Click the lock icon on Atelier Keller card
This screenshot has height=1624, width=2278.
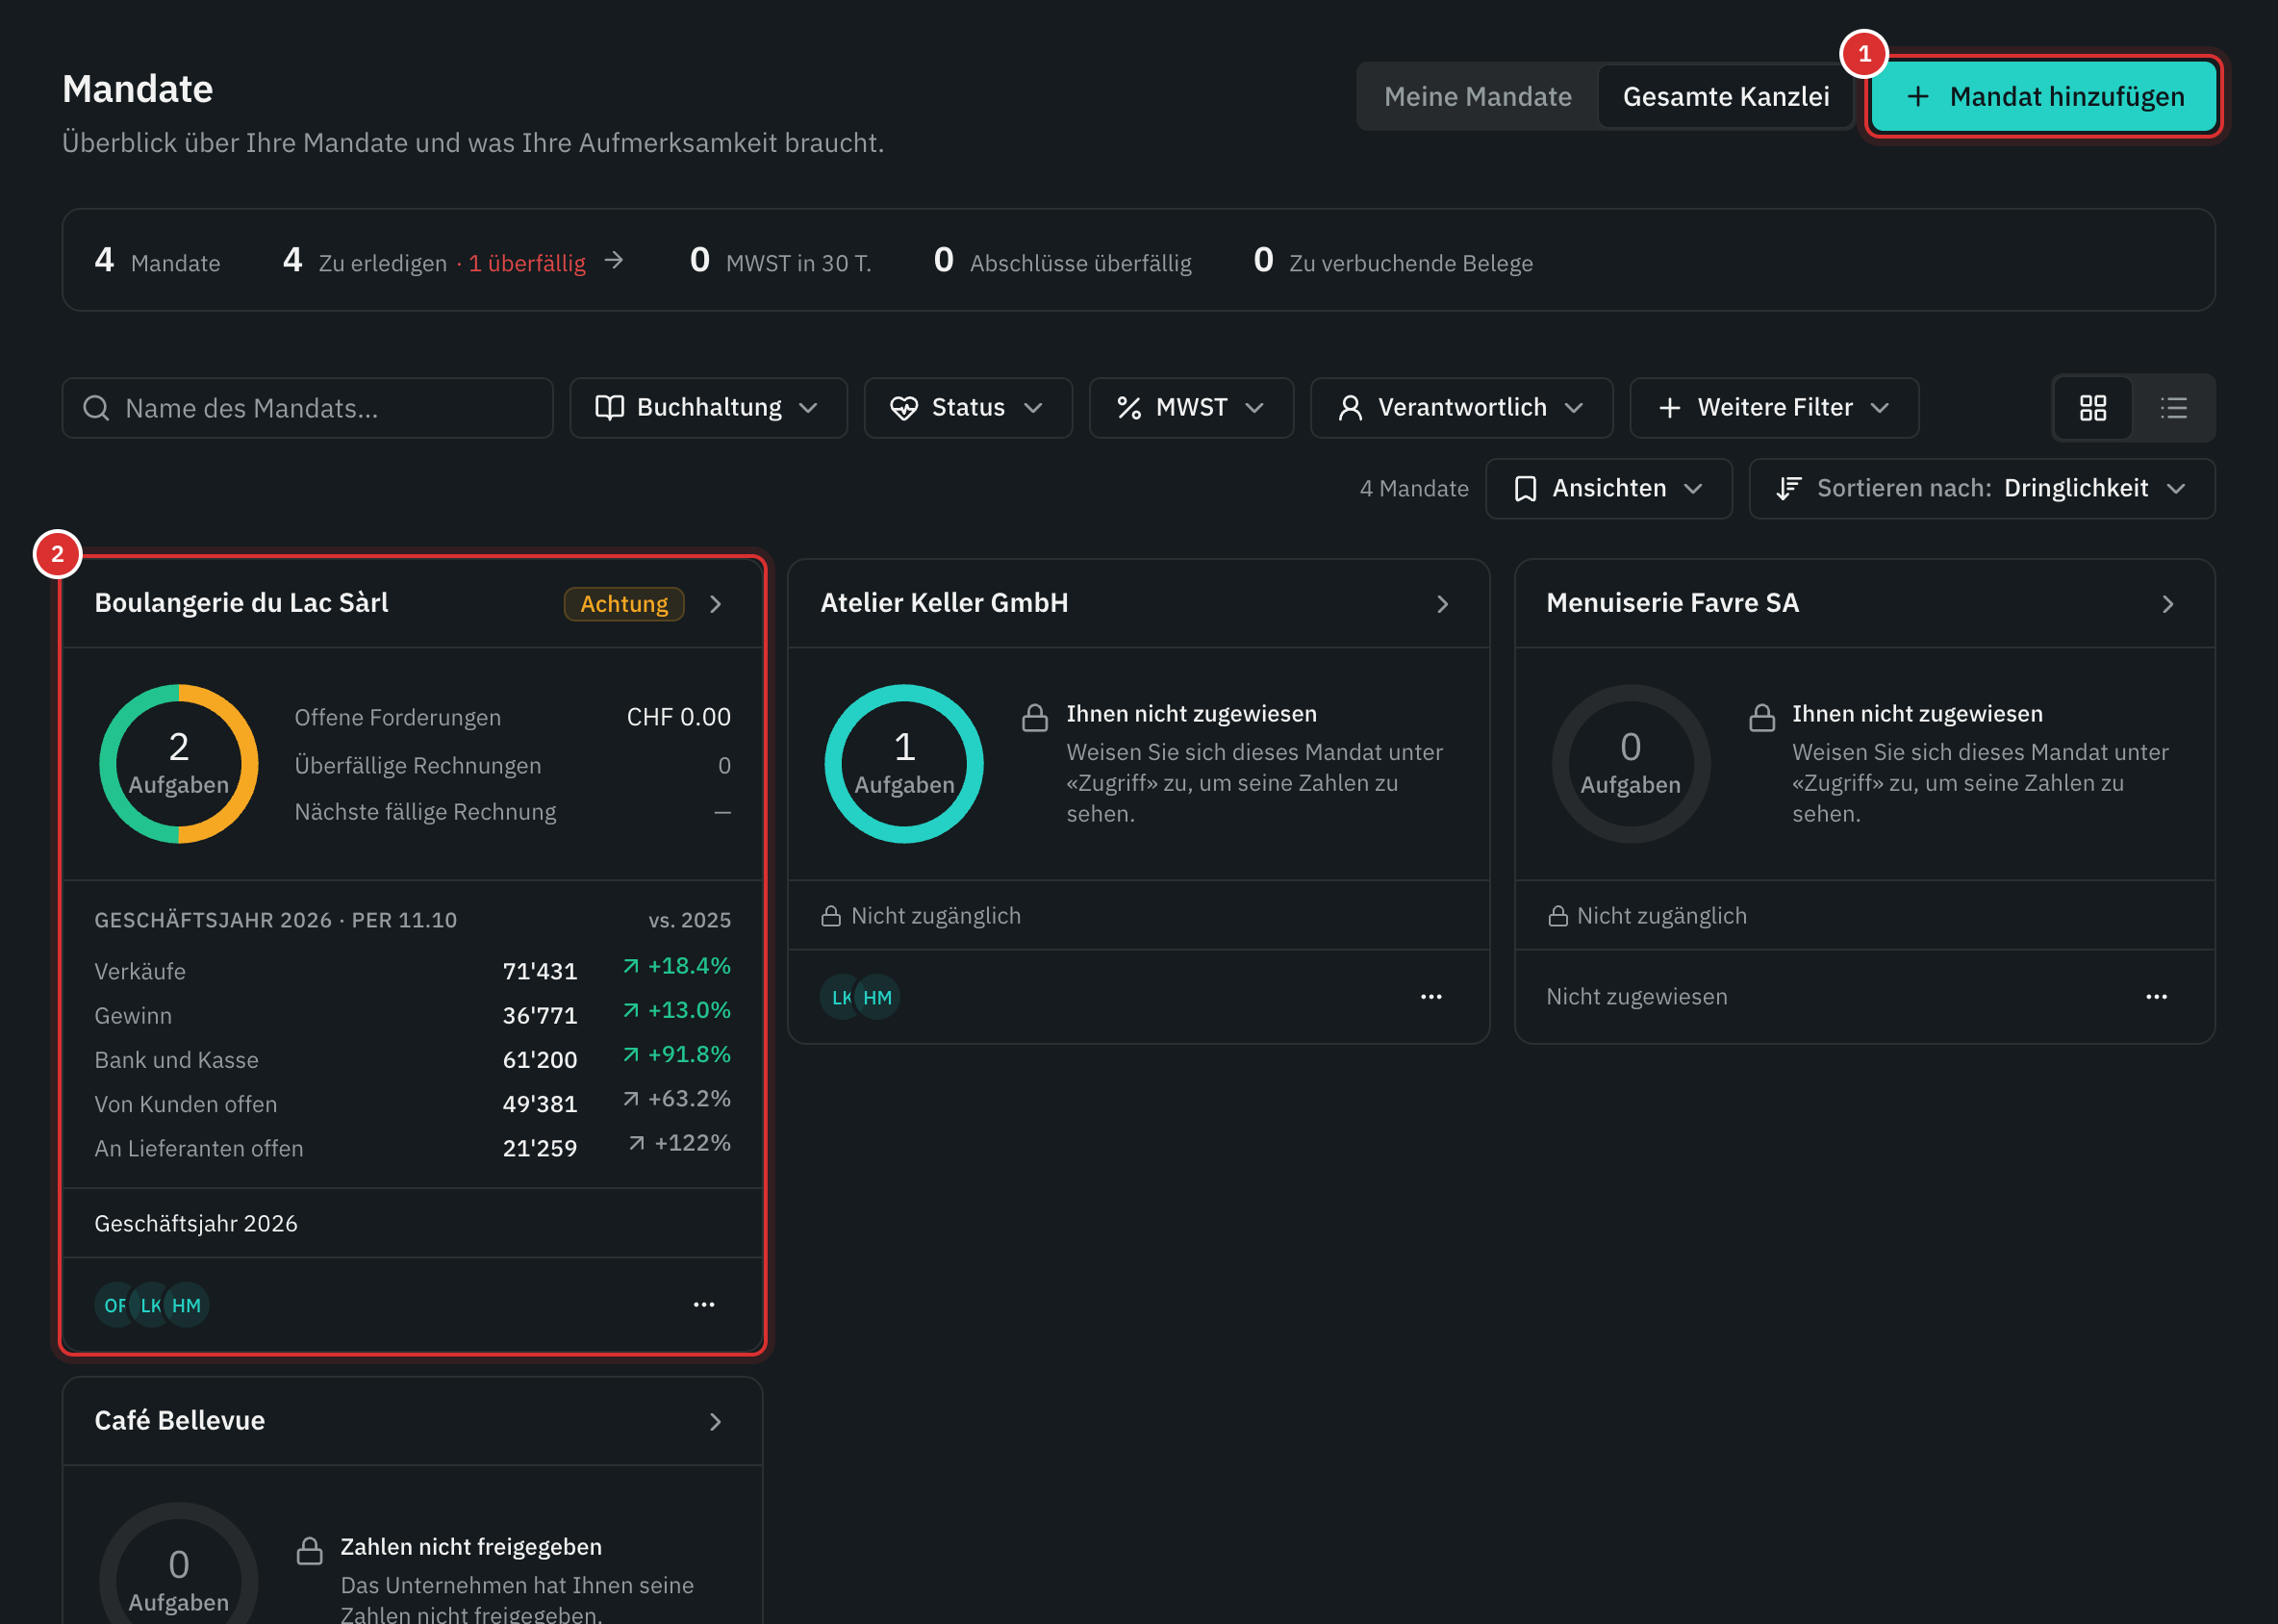point(1035,717)
